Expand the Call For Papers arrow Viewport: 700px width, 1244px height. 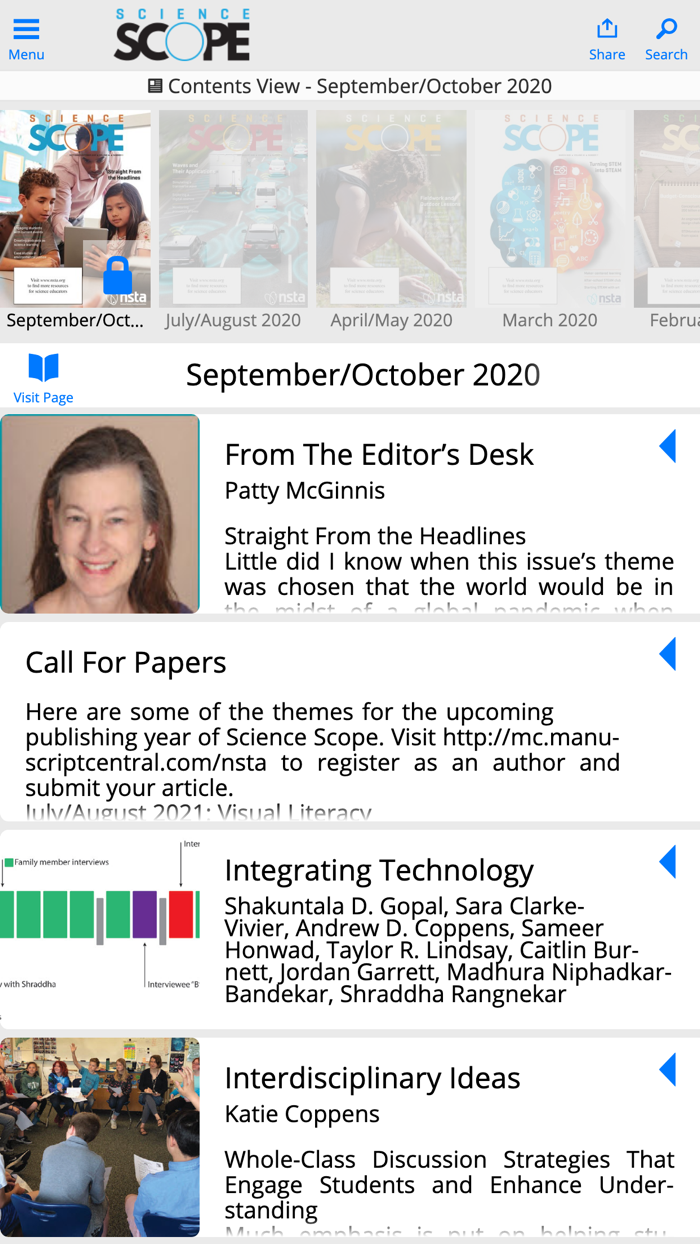pyautogui.click(x=667, y=654)
